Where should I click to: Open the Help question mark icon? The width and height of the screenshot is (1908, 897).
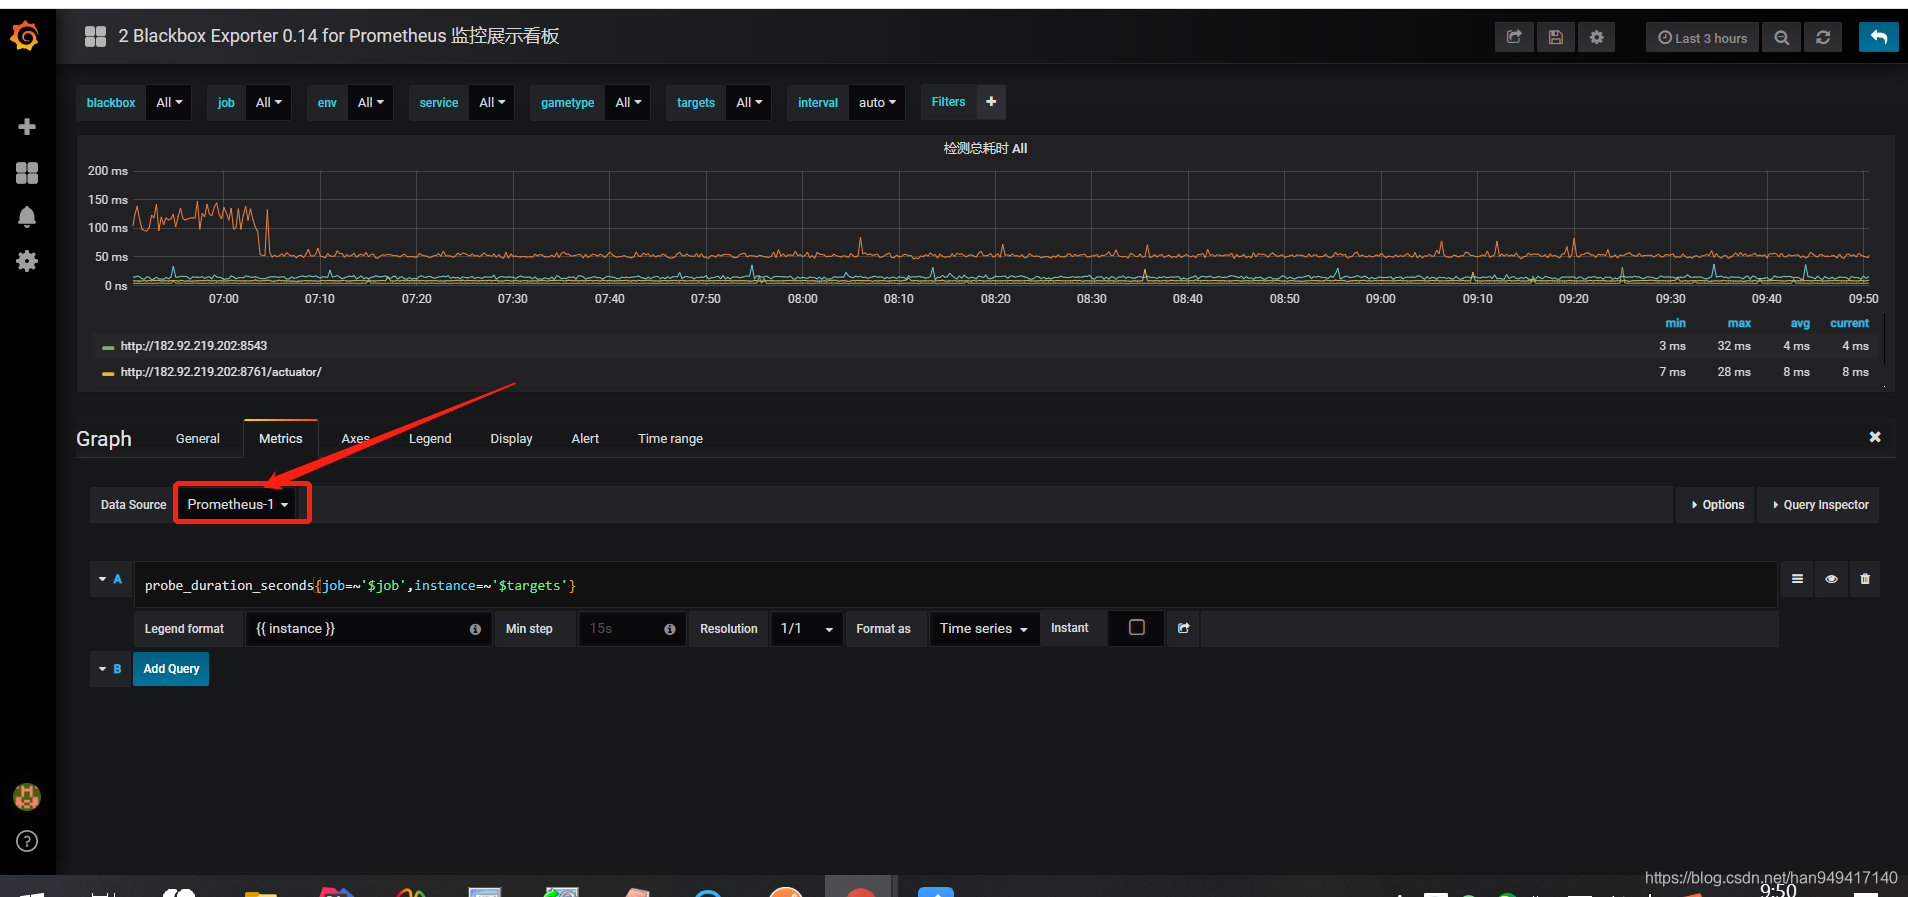(x=27, y=841)
